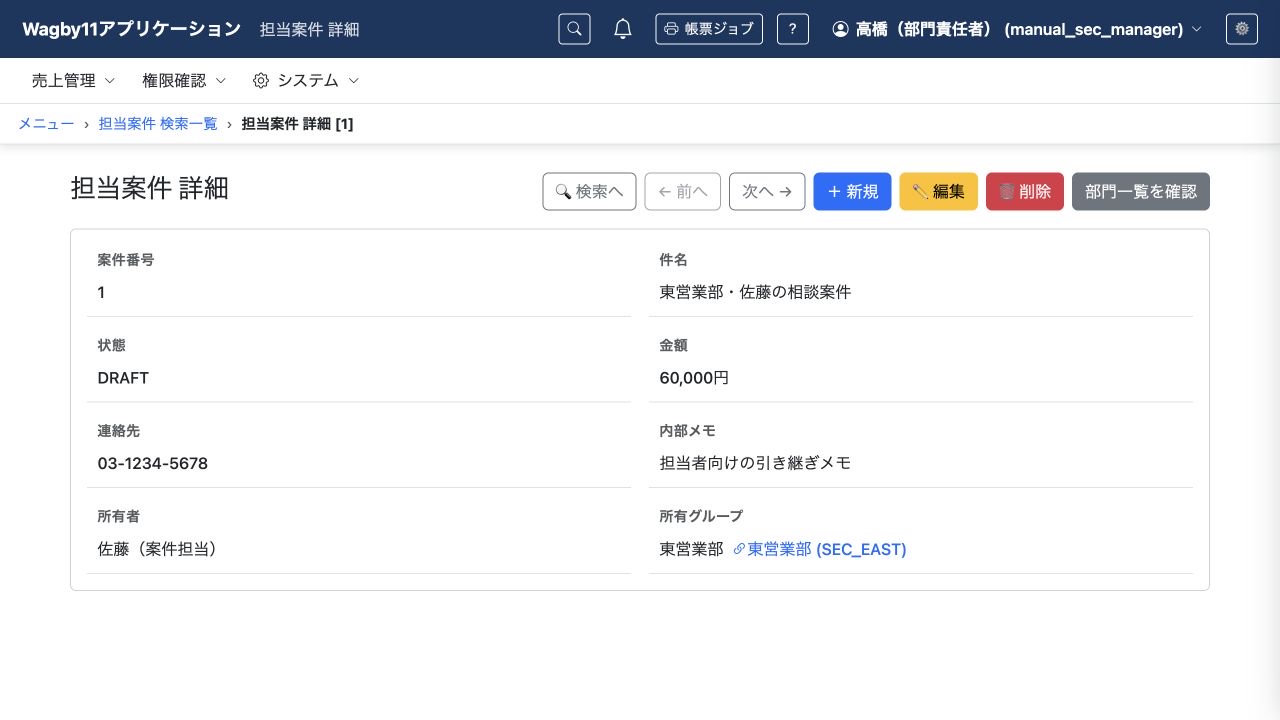Select the 件名 value 東営業部・佐藤の相談案件
The image size is (1280, 720).
pos(755,292)
